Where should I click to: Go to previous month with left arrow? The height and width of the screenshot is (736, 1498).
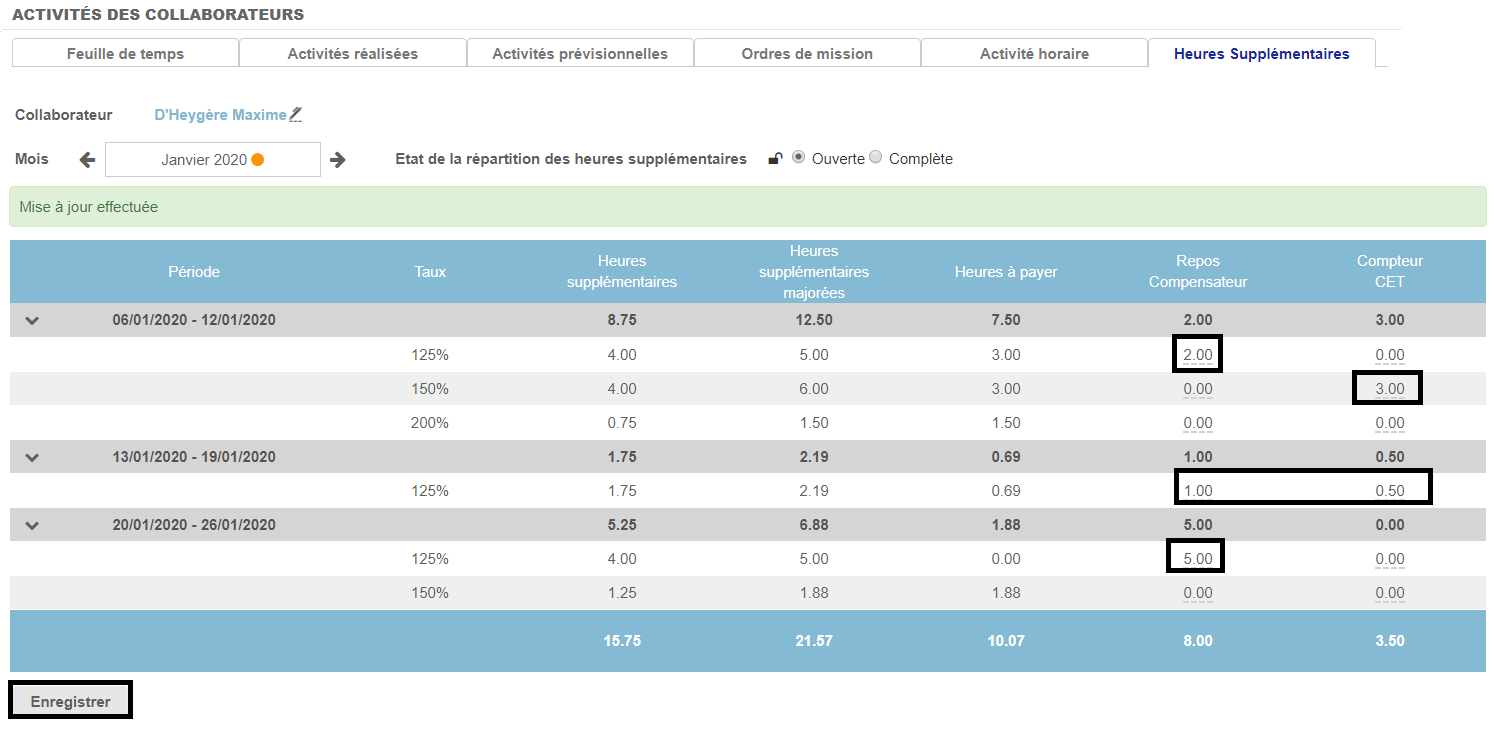point(87,160)
